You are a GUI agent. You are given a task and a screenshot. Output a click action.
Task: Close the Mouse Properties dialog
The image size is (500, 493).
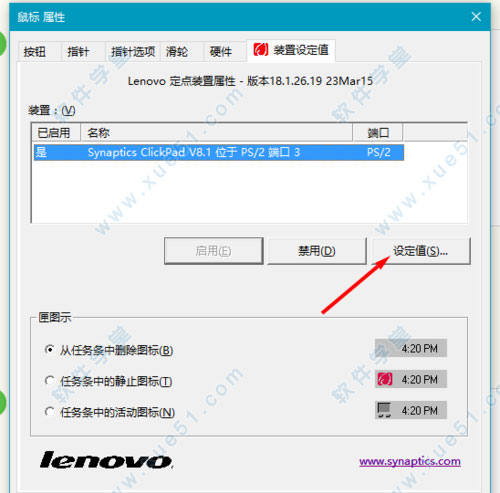(476, 16)
